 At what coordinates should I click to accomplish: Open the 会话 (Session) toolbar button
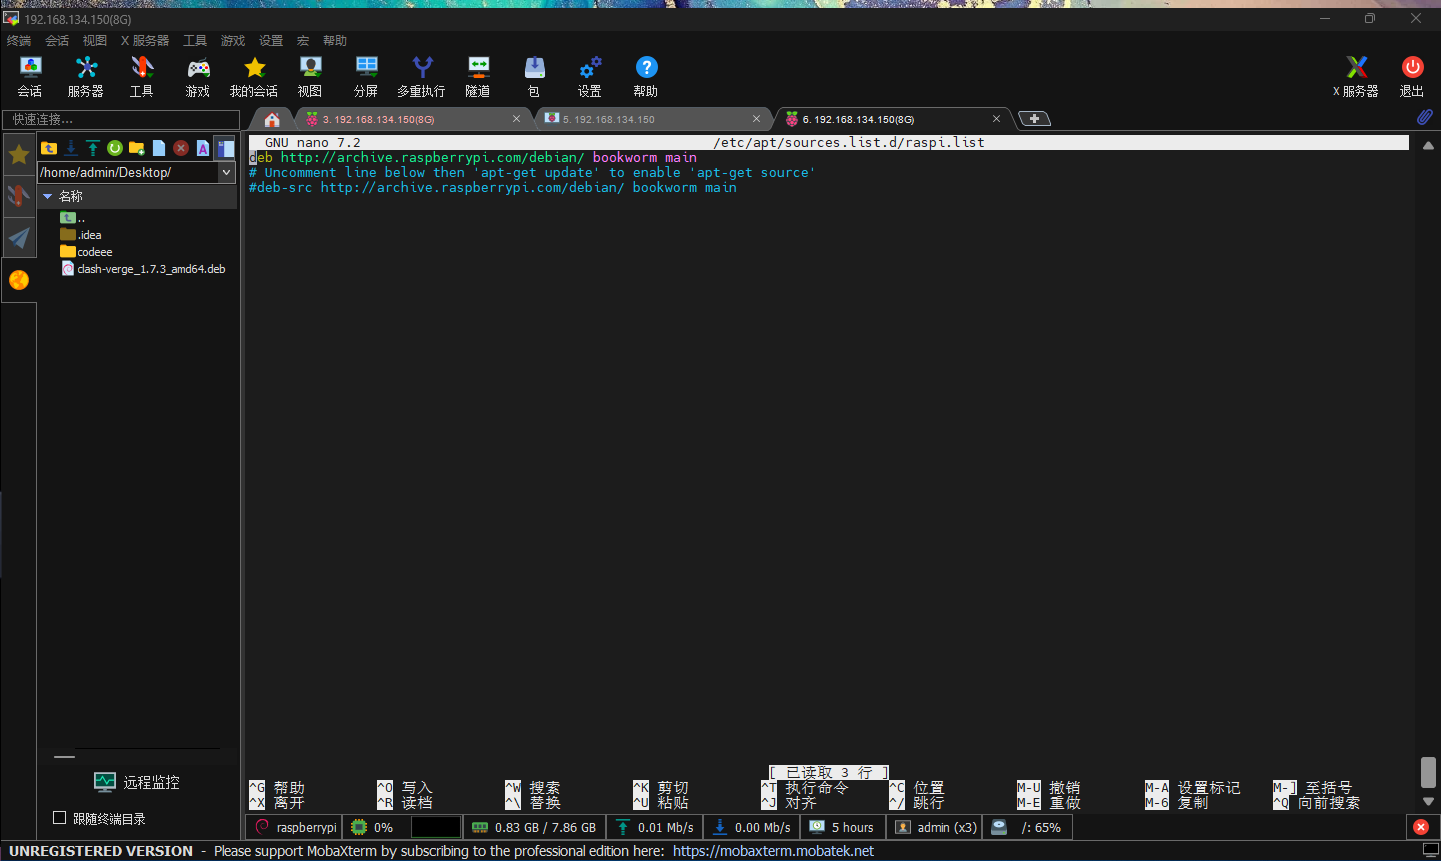click(30, 77)
